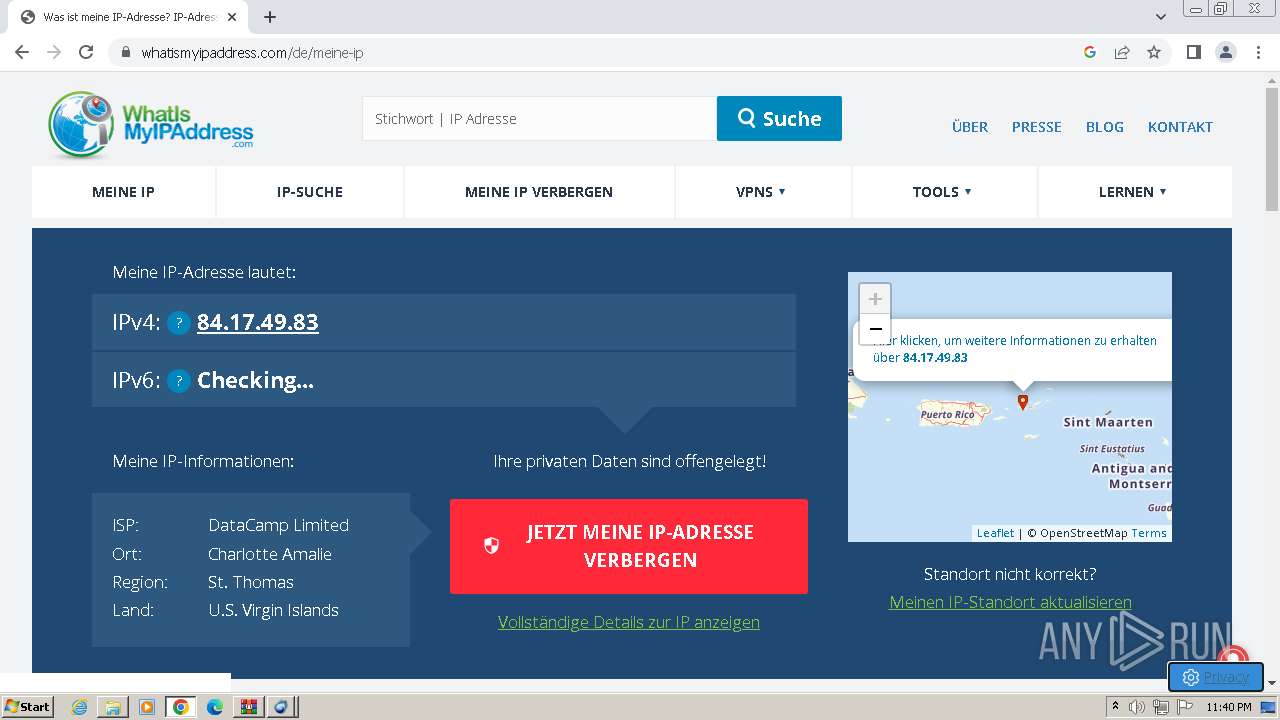Click the Start button
The height and width of the screenshot is (720, 1280).
[27, 707]
